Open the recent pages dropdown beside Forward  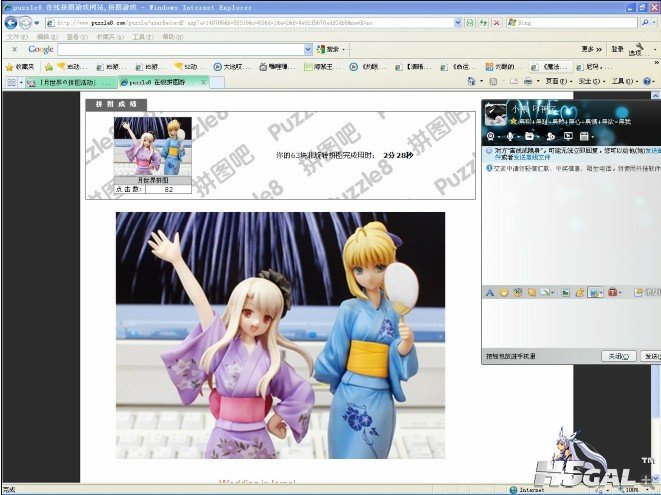coord(37,23)
